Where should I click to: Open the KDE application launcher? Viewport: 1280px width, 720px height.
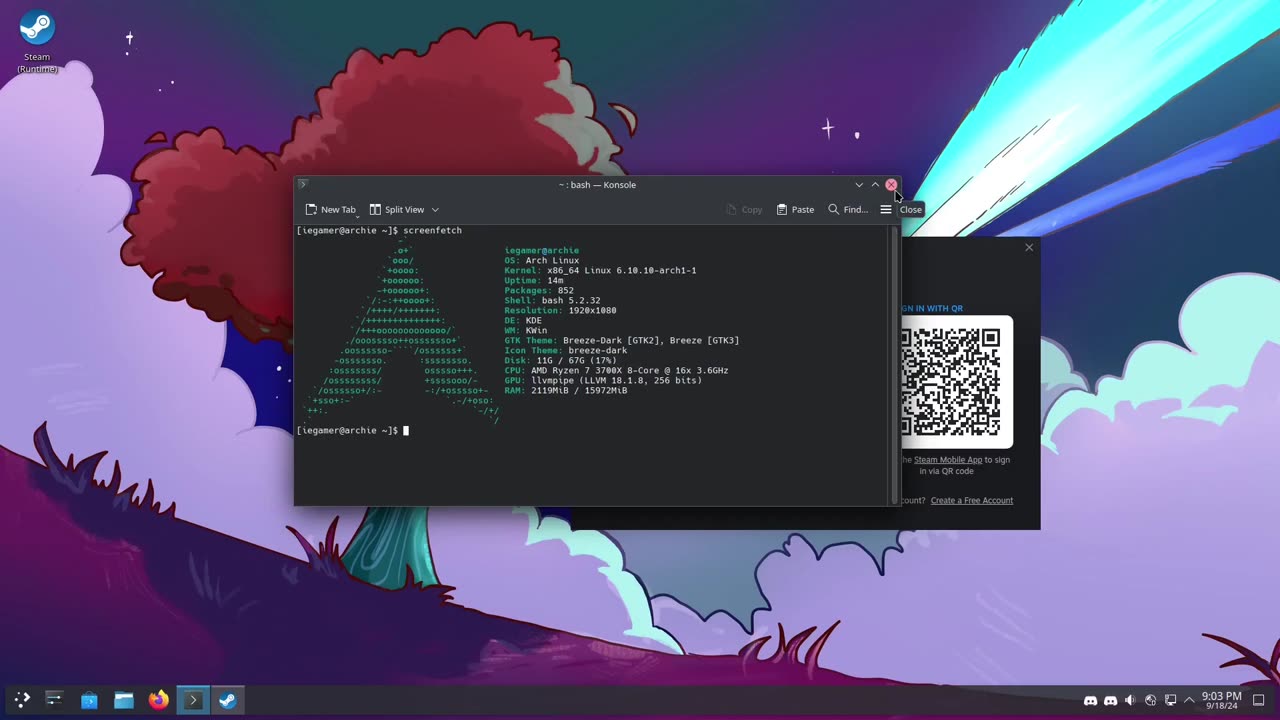pos(22,700)
